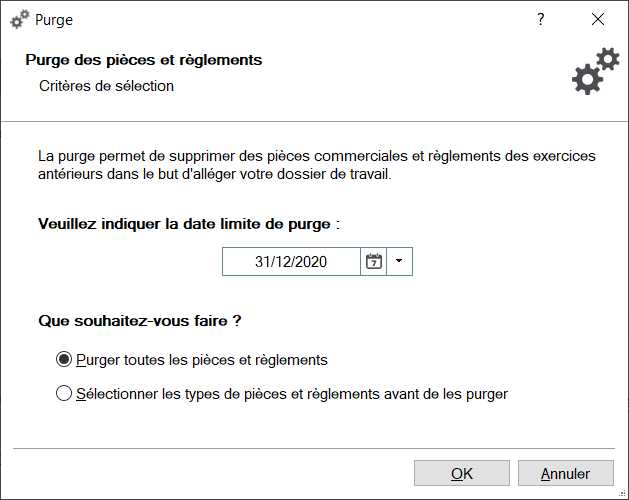This screenshot has width=629, height=500.
Task: Confirm with the OK button
Action: (462, 474)
